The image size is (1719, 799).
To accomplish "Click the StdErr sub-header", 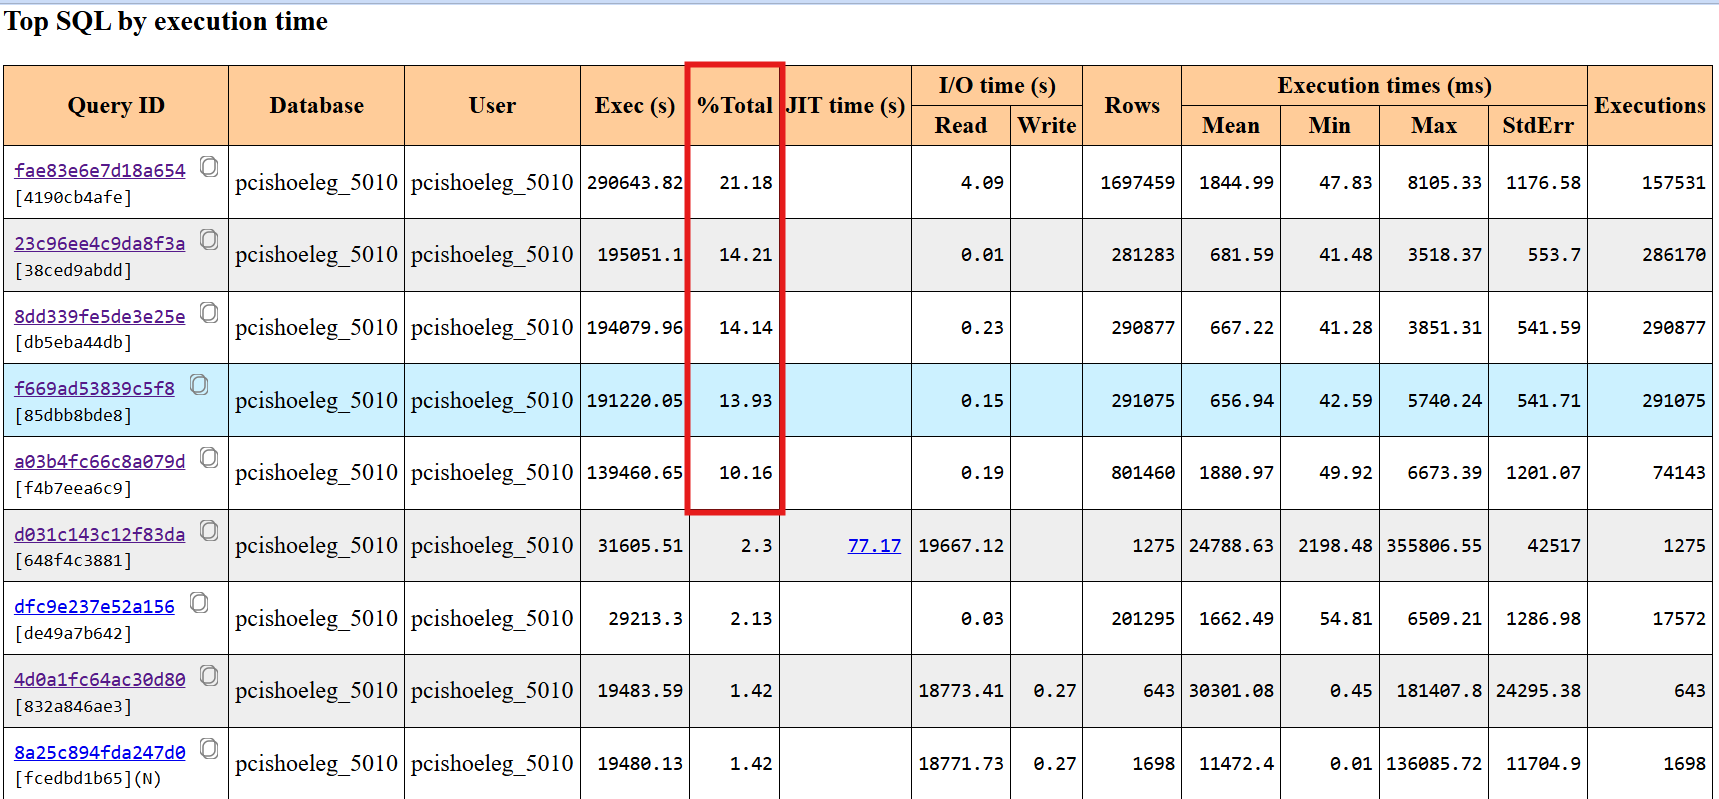I will point(1538,126).
